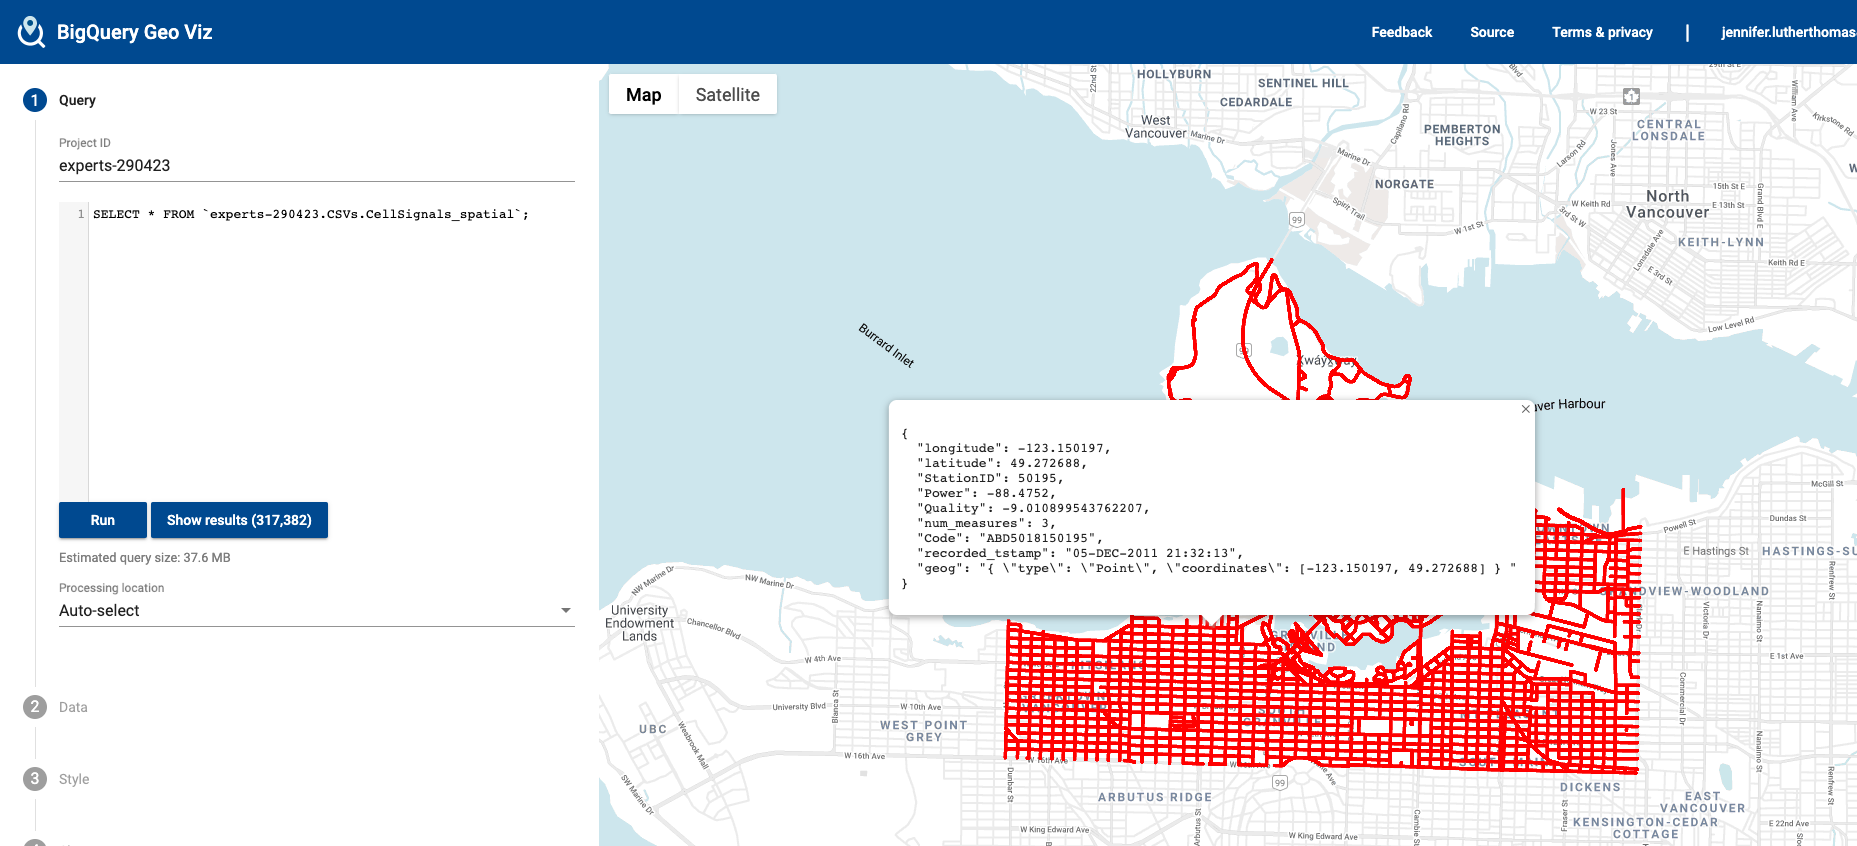Edit the Project ID field experts-290423

tap(317, 165)
